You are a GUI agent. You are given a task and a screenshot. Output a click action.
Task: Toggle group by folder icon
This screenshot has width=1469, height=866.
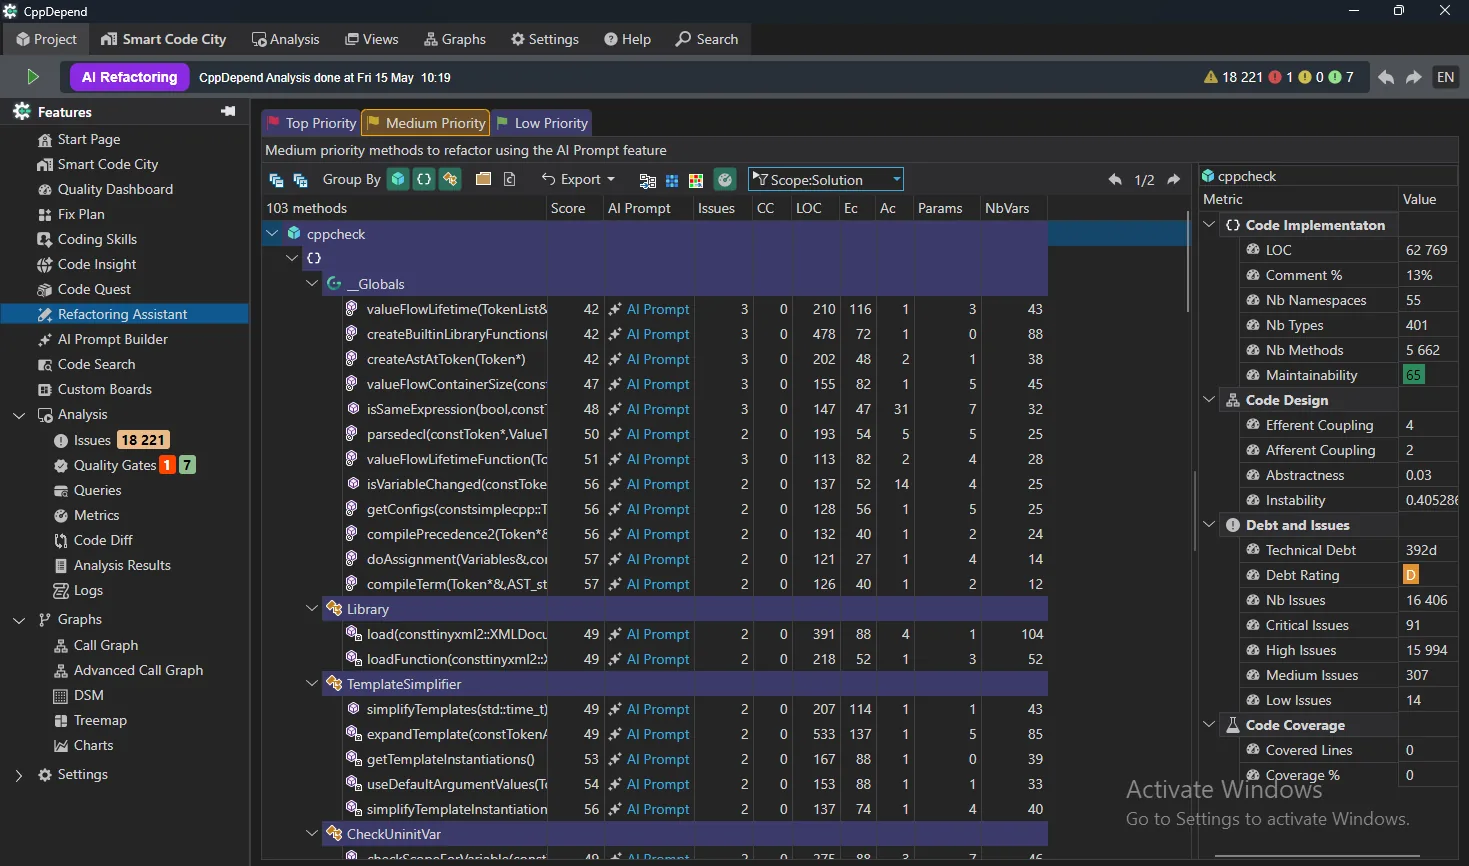tap(483, 179)
